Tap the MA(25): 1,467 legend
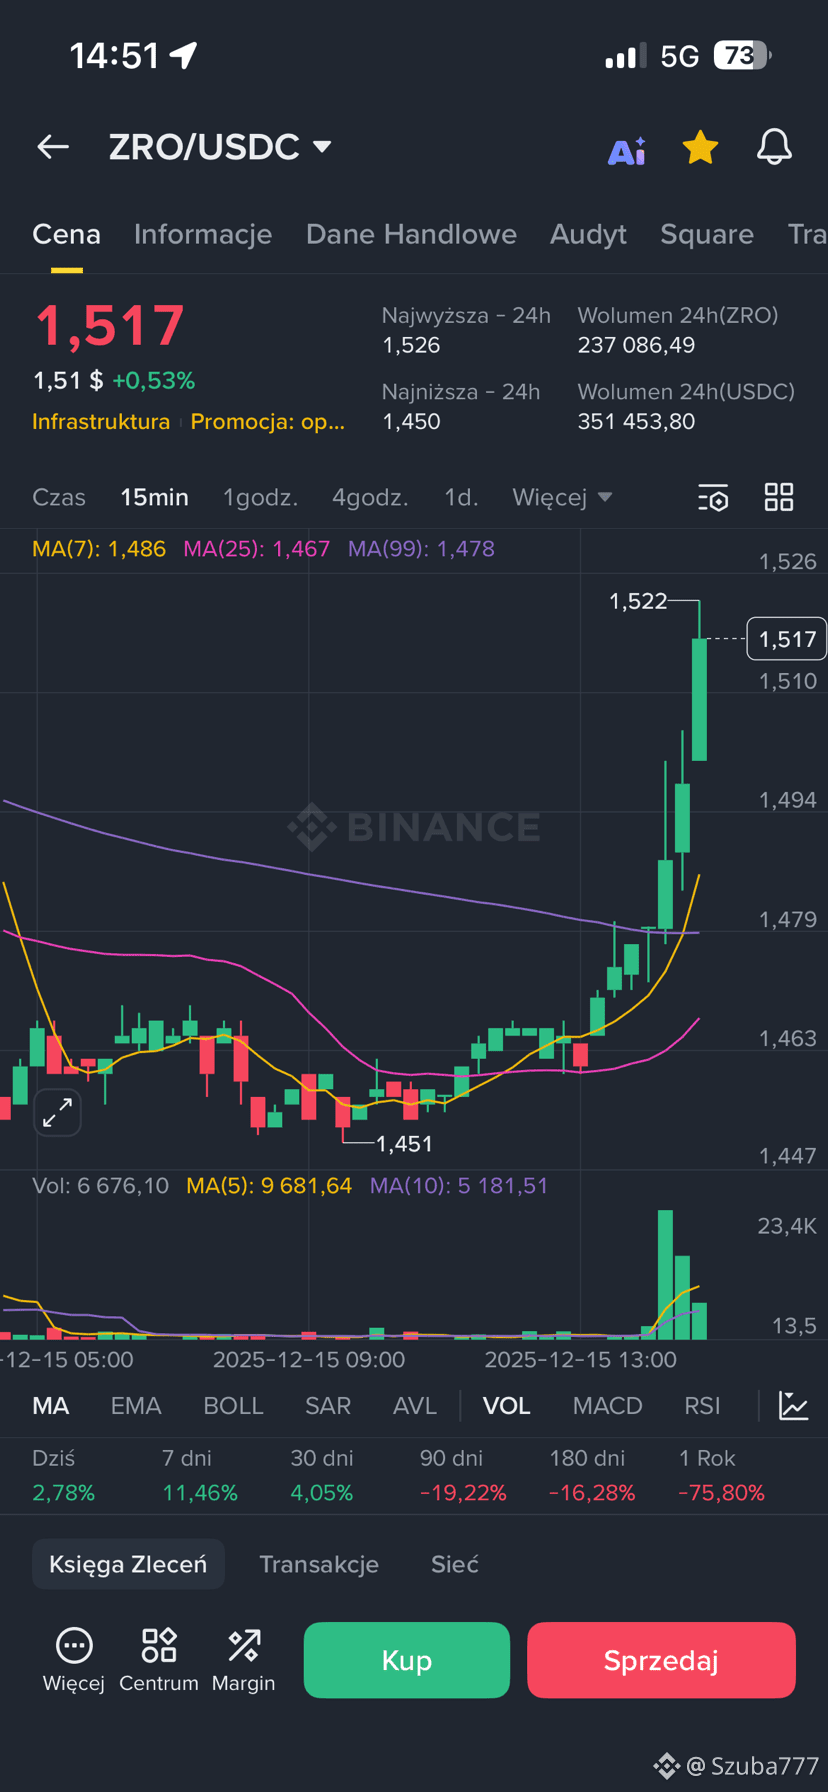The height and width of the screenshot is (1792, 828). click(x=256, y=548)
